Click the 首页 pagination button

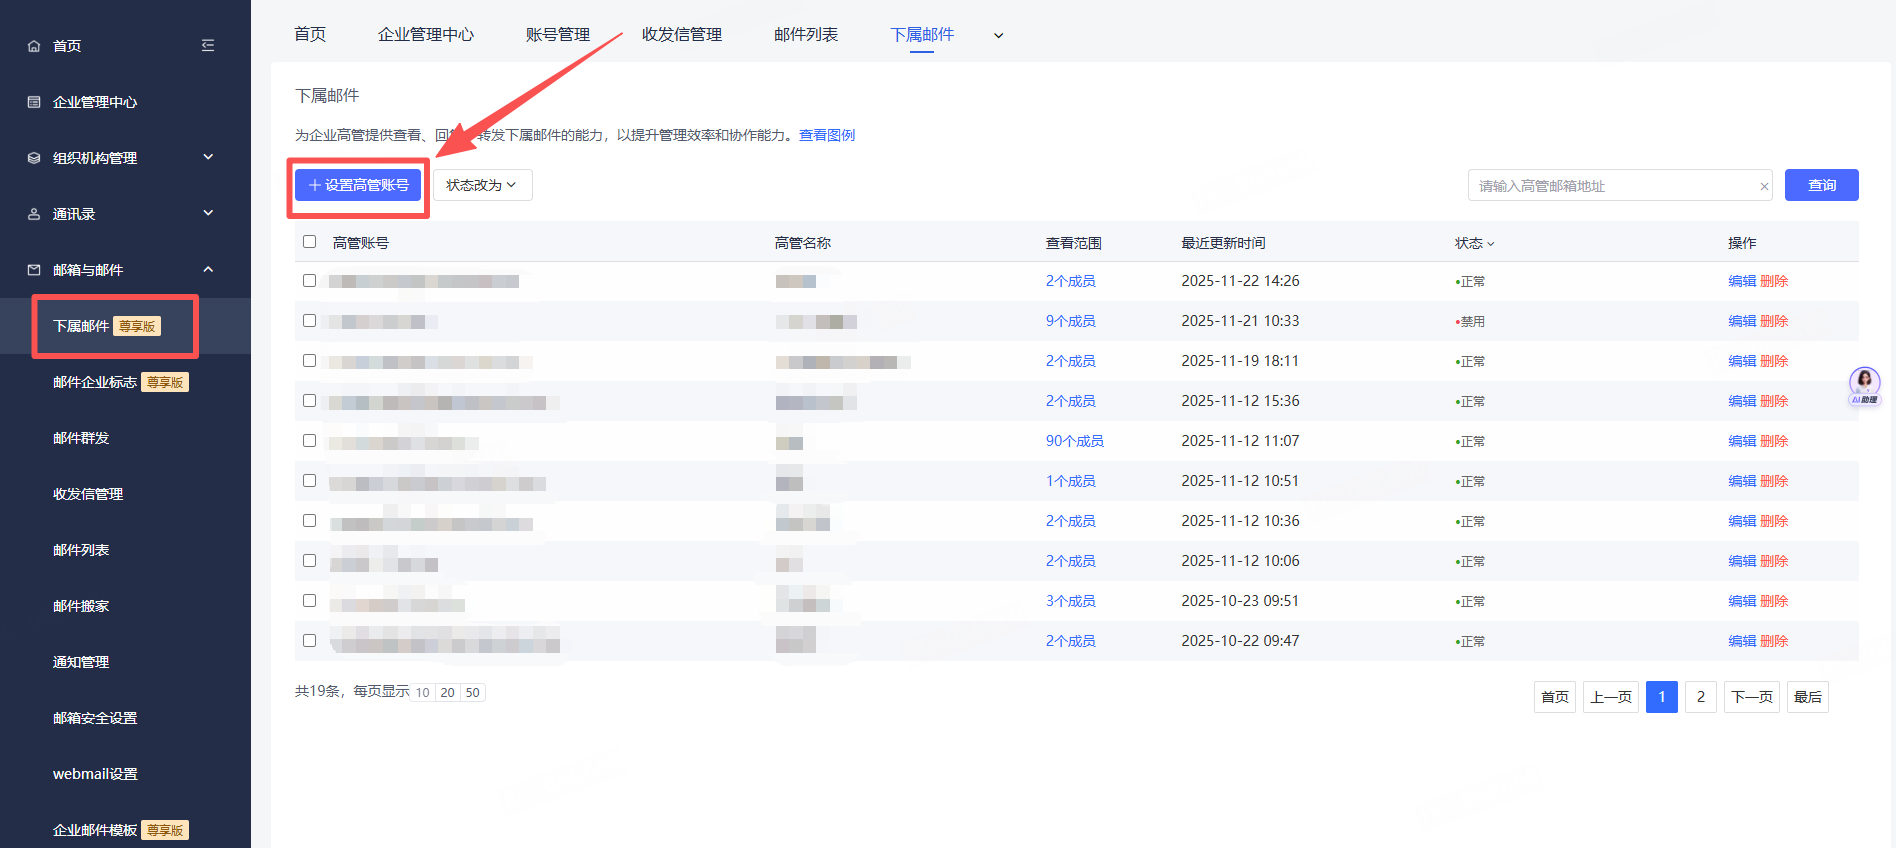1555,697
